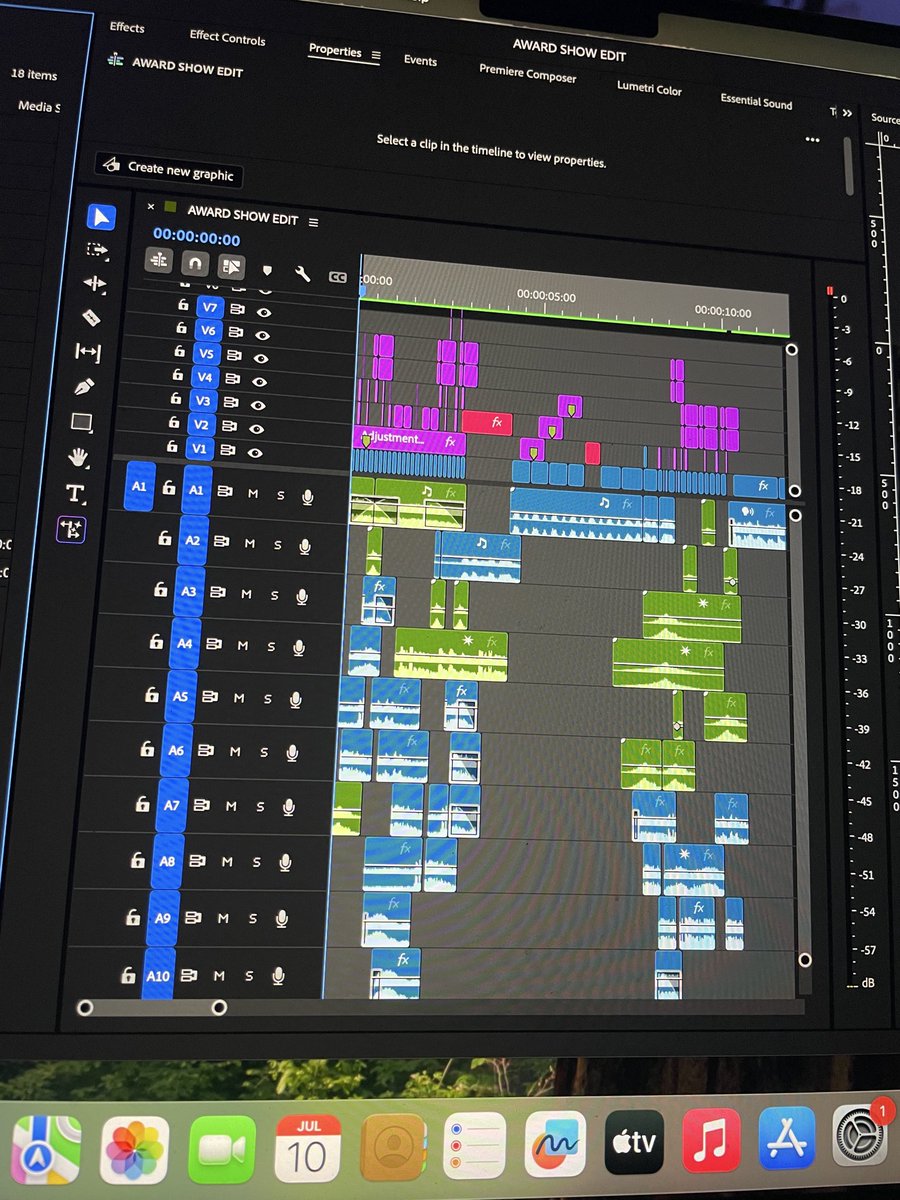Image resolution: width=900 pixels, height=1200 pixels.
Task: Select red fx clip on V2
Action: click(x=486, y=422)
